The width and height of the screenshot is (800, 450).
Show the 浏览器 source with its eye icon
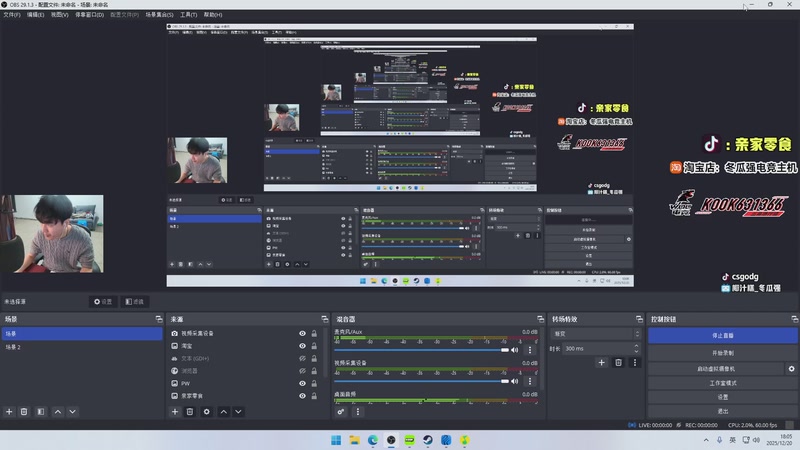[303, 371]
